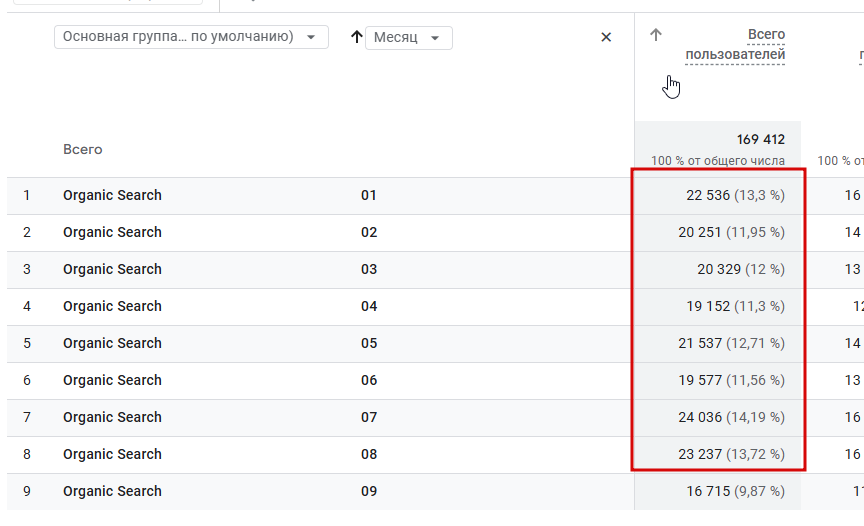864x526 pixels.
Task: Select Organic Search in row 1
Action: pyautogui.click(x=112, y=196)
